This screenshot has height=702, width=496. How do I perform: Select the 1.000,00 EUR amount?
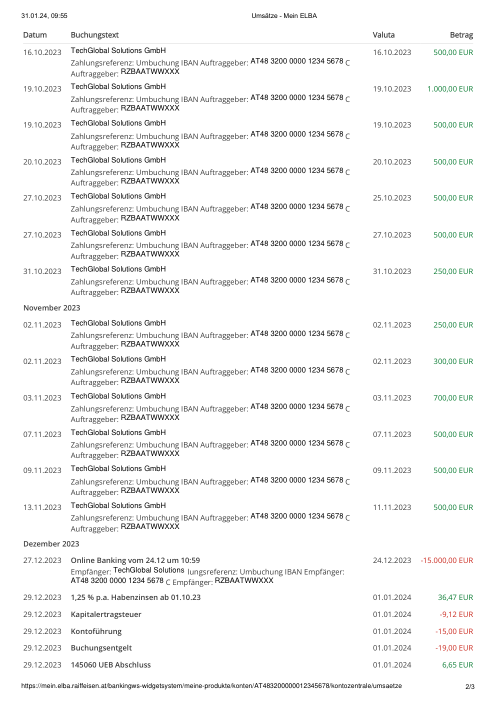tap(450, 89)
